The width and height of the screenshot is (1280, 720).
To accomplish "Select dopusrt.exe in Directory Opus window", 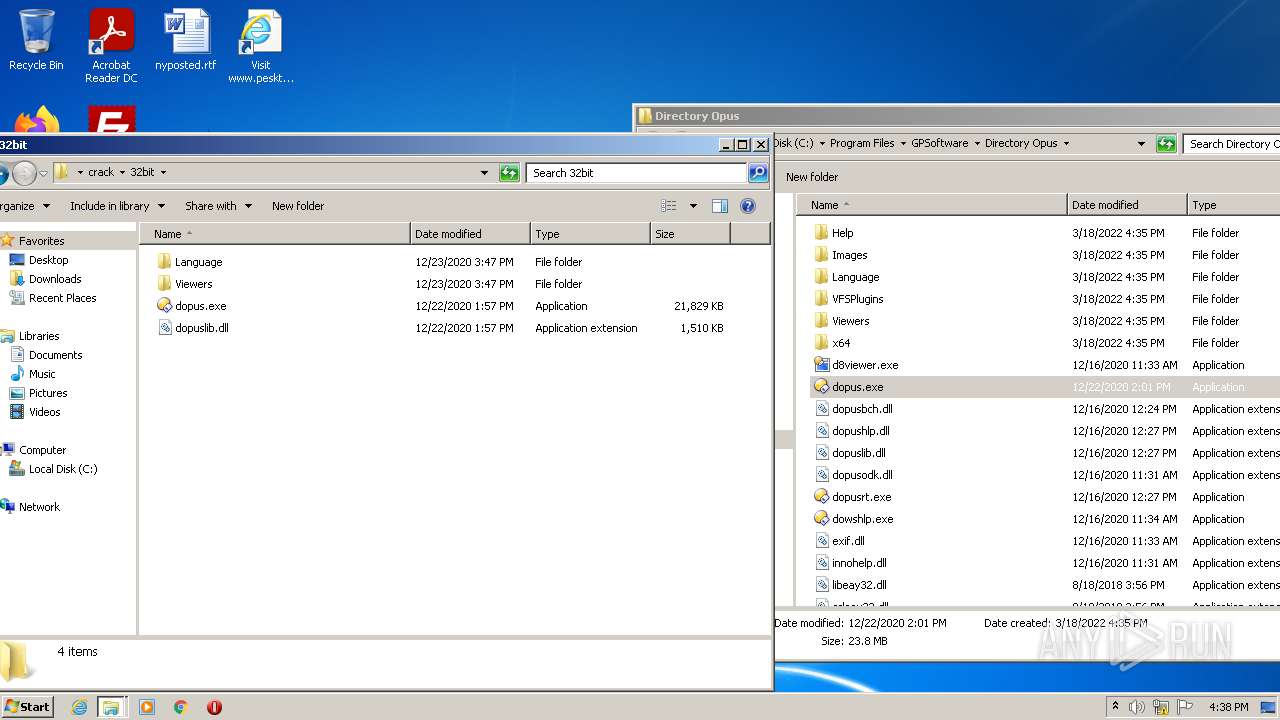I will [861, 497].
